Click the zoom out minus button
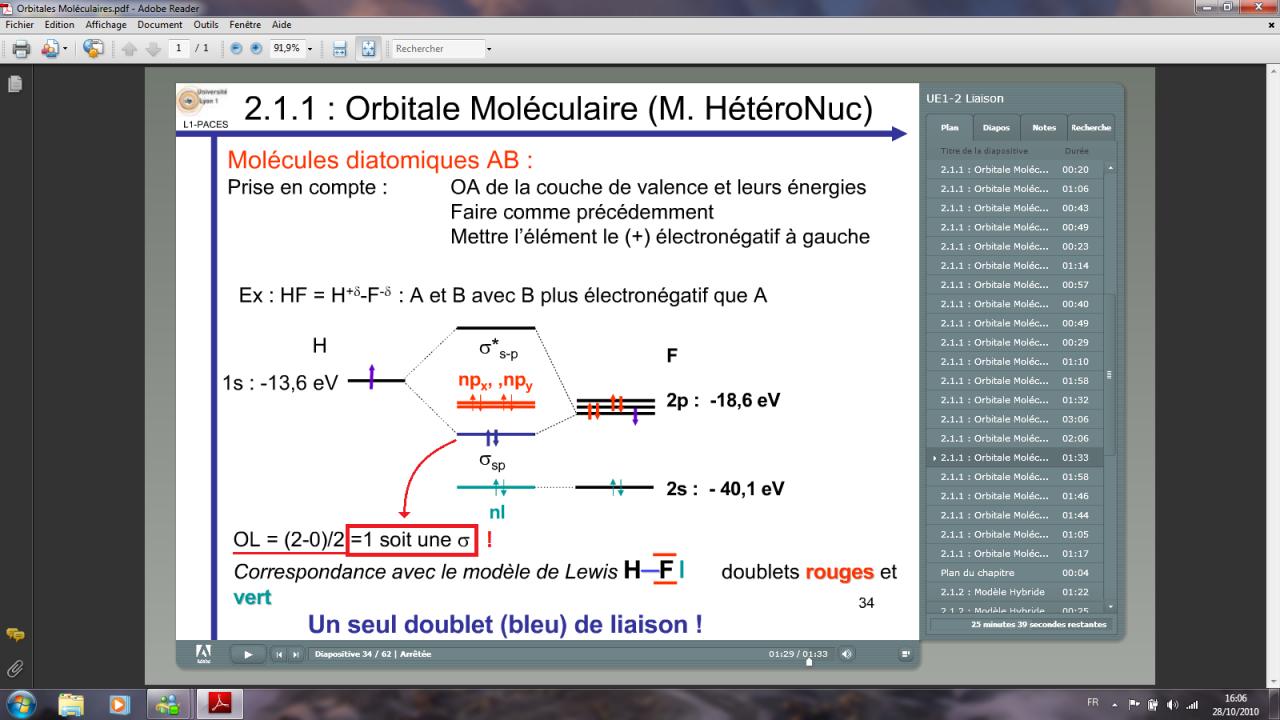 (x=236, y=48)
